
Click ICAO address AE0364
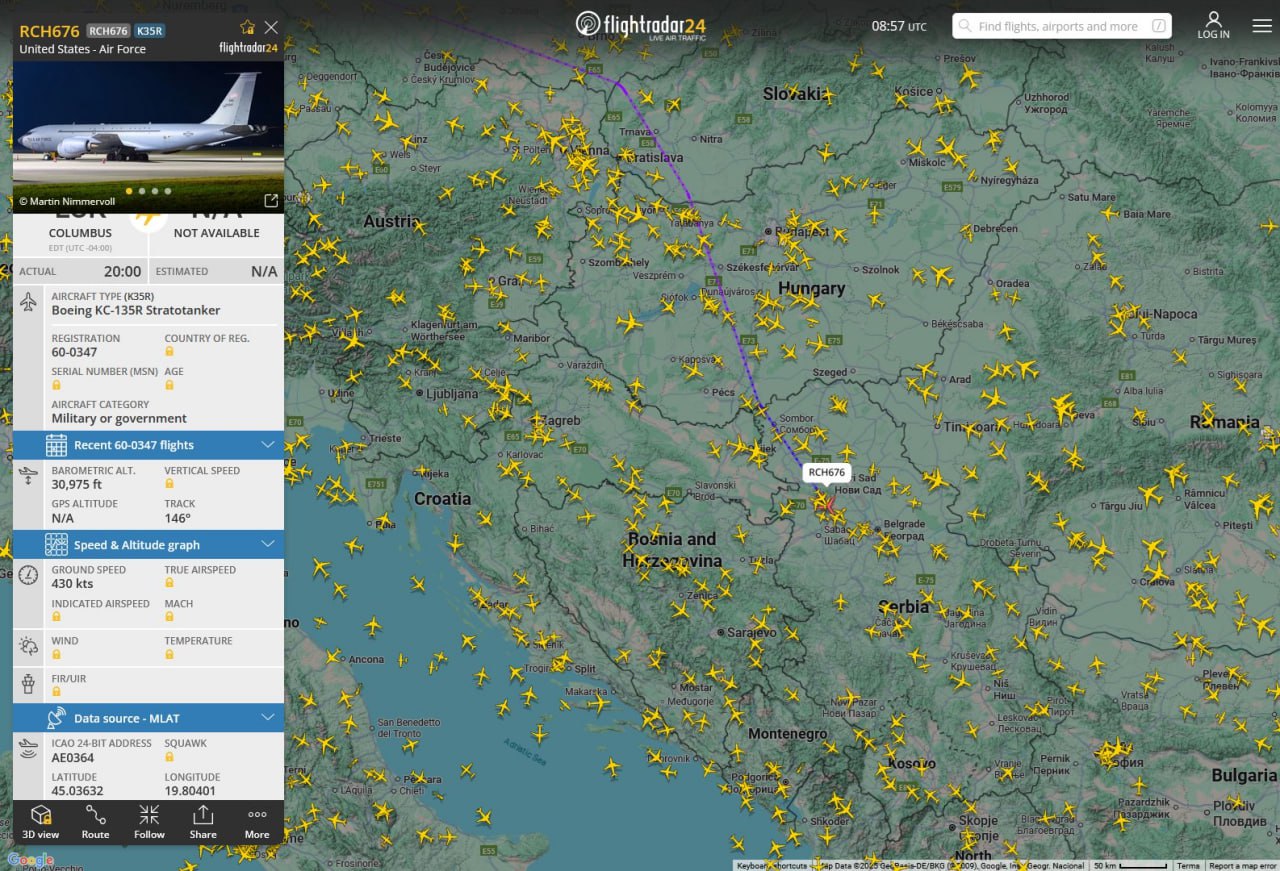click(73, 757)
